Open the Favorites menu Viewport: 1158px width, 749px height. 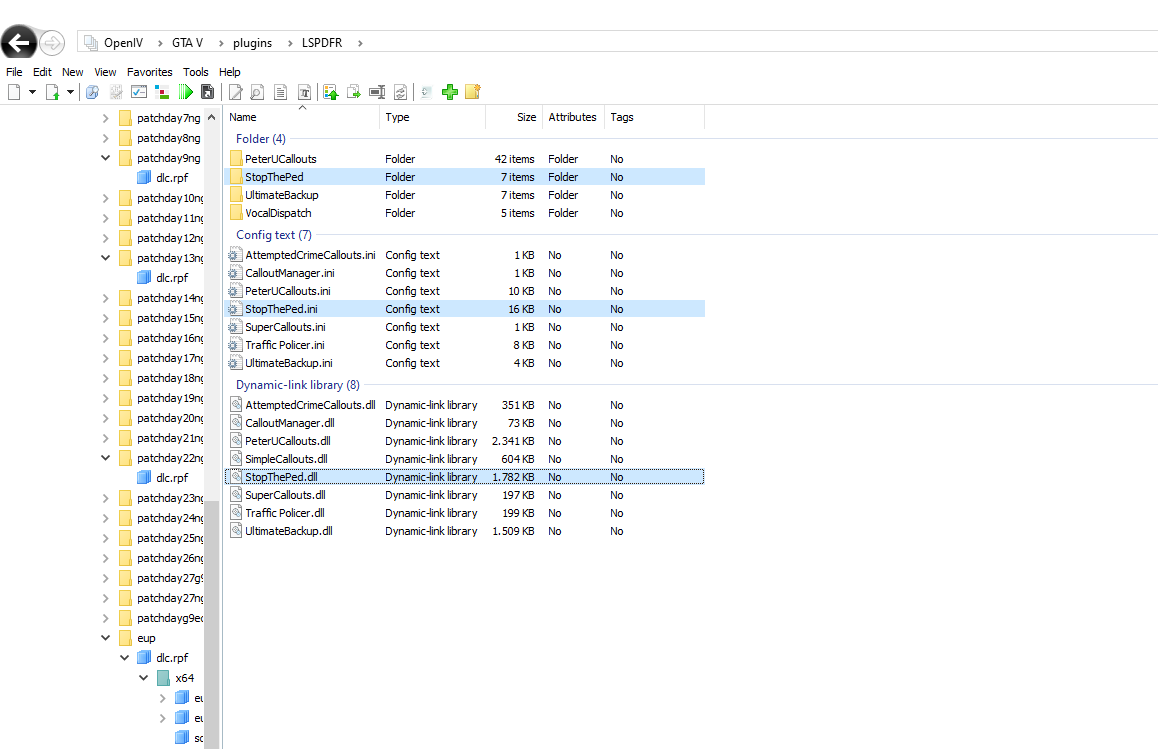[x=149, y=72]
